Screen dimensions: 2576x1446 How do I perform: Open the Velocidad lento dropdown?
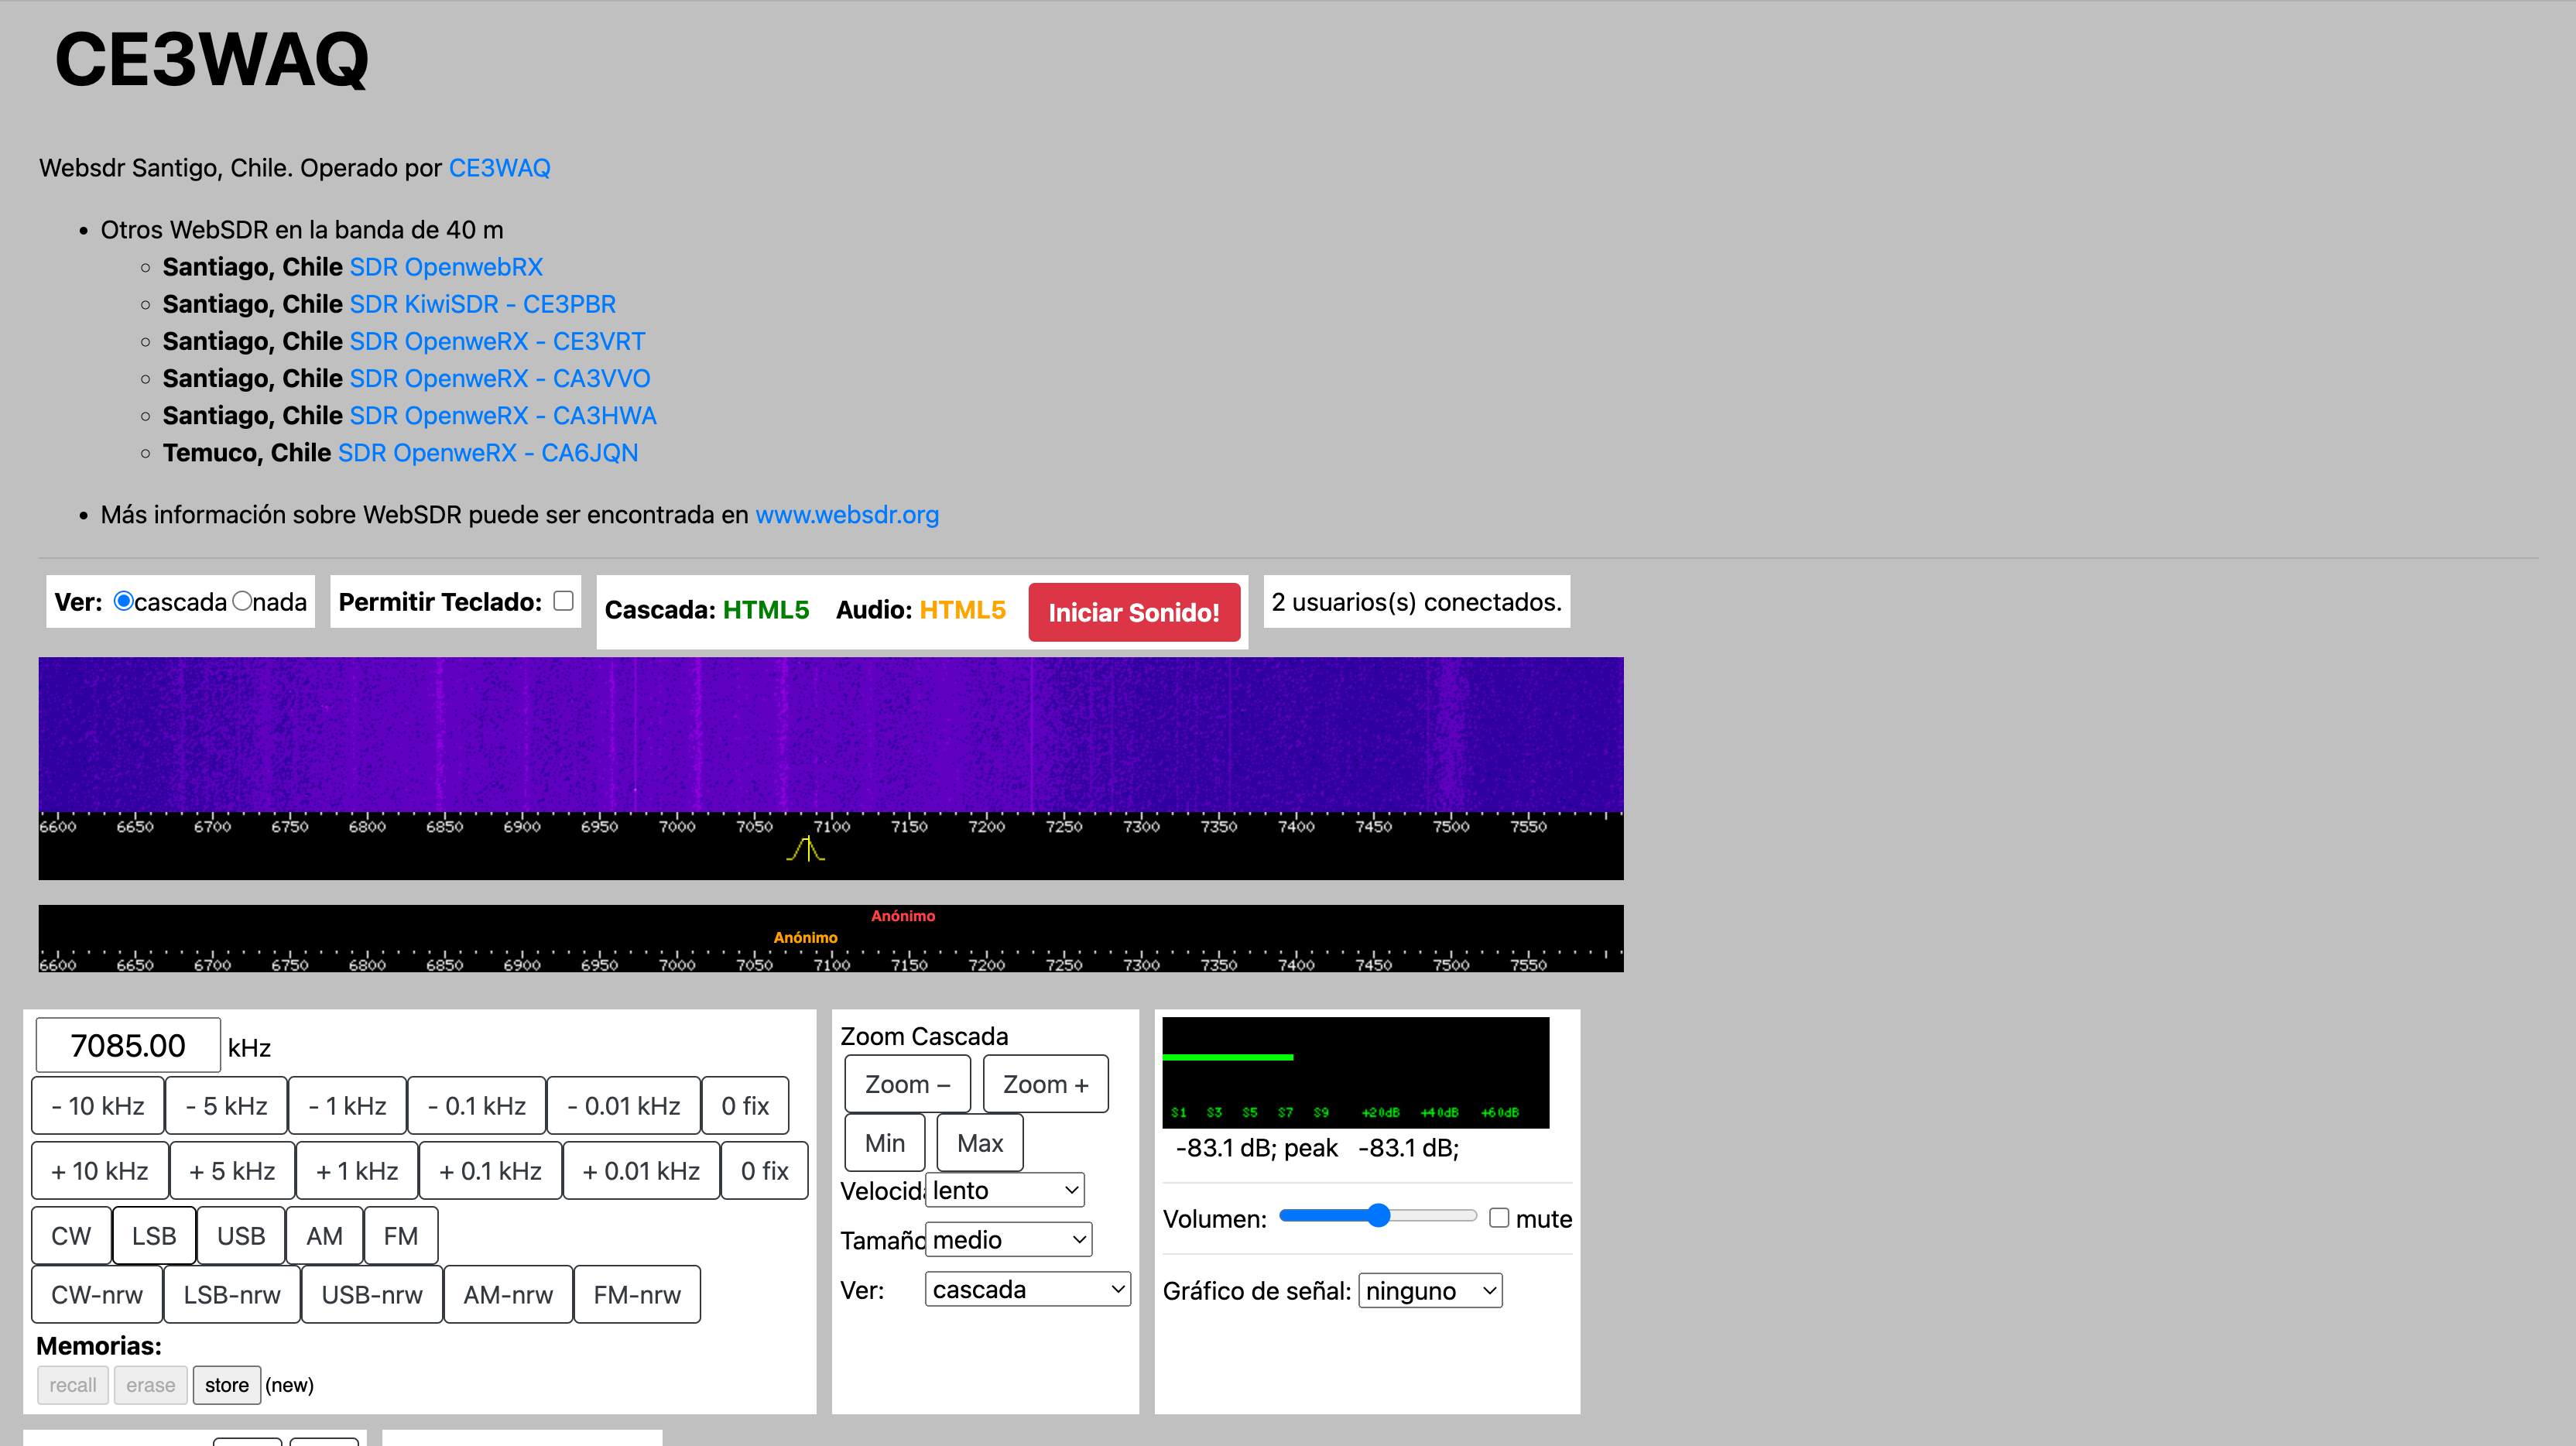1005,1190
